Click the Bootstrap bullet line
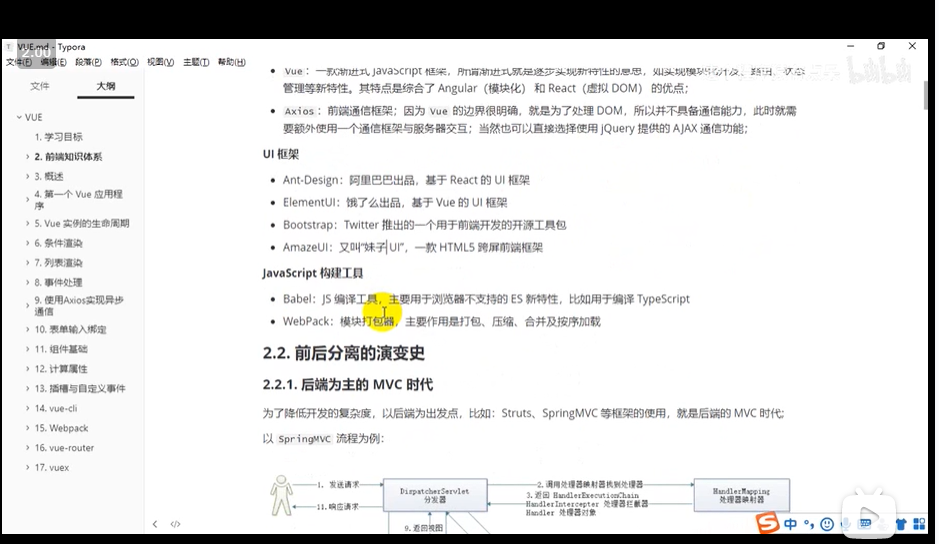Image resolution: width=939 pixels, height=544 pixels. pos(425,225)
